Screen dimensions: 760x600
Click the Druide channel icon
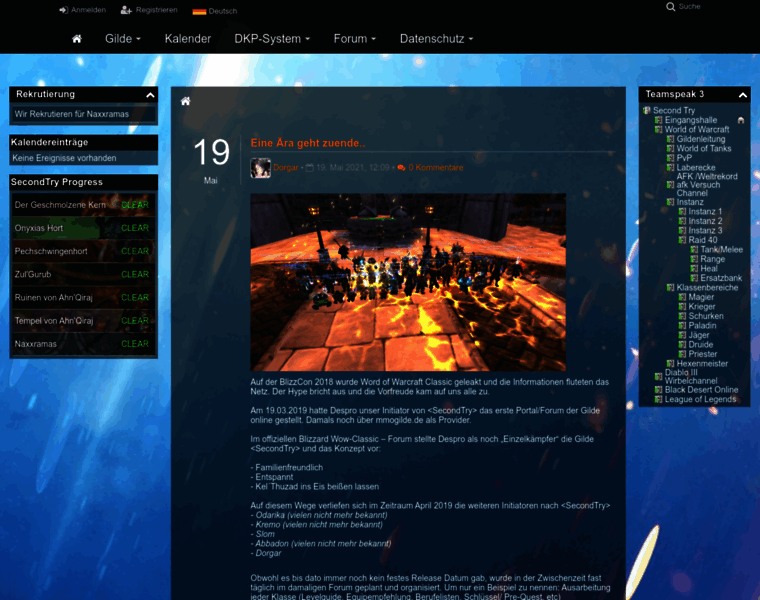point(682,345)
